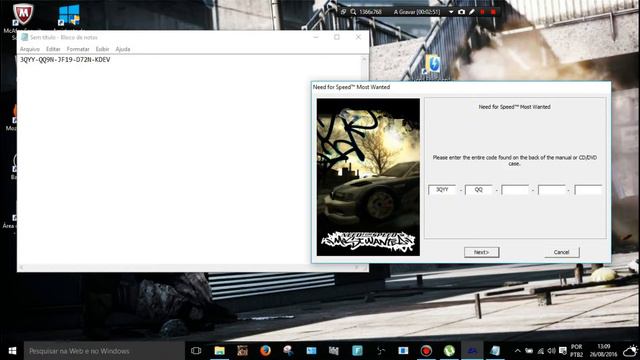The image size is (640, 360).
Task: Open File Explorer from taskbar
Action: tap(220, 351)
